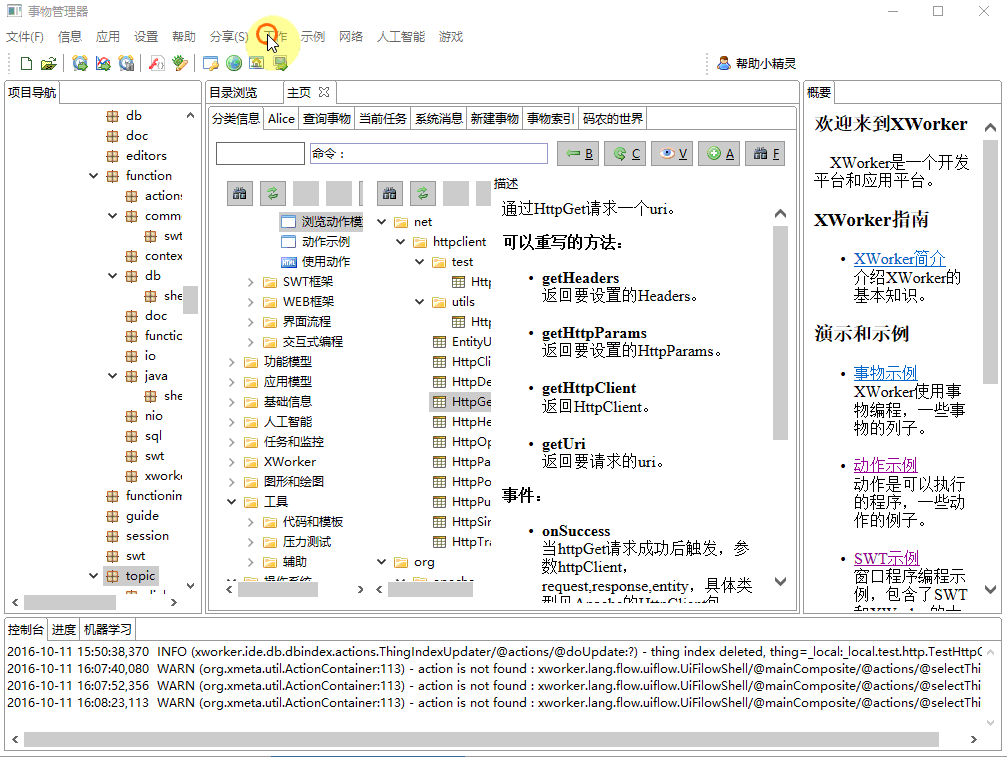Click the 命令 input field
The height and width of the screenshot is (757, 1007).
pyautogui.click(x=428, y=153)
